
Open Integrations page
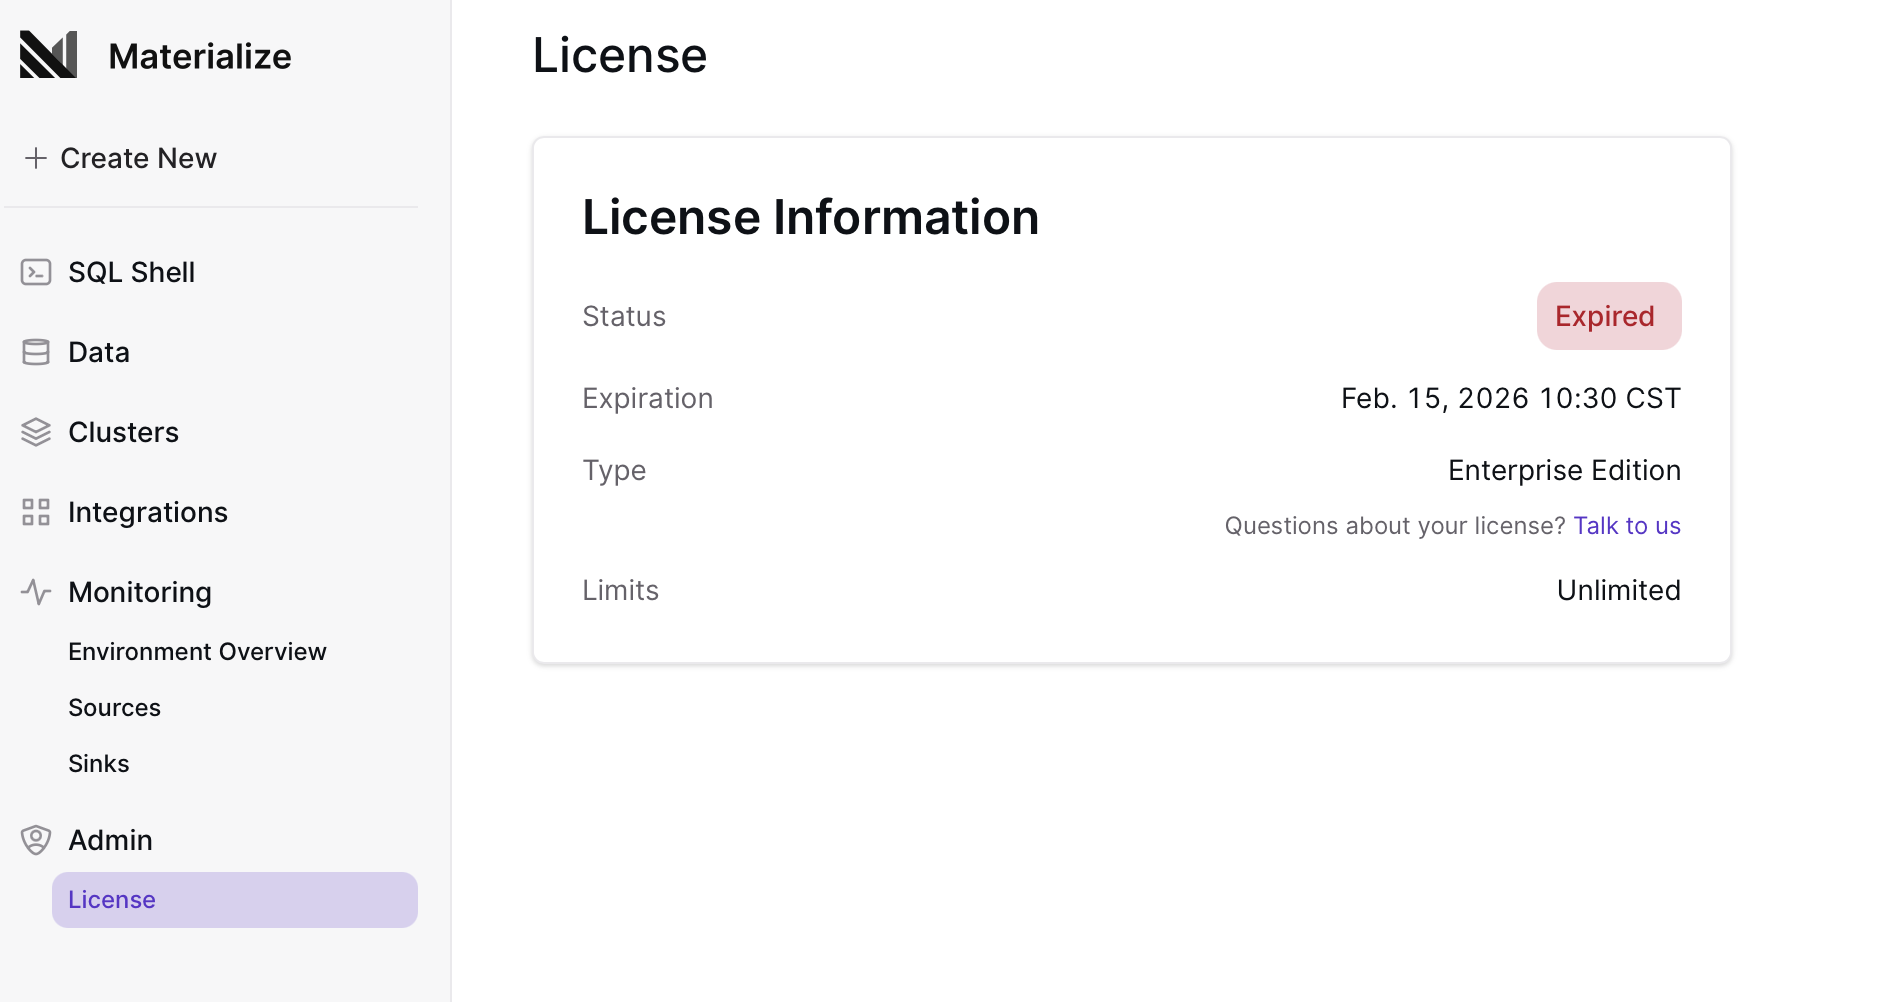pos(147,512)
